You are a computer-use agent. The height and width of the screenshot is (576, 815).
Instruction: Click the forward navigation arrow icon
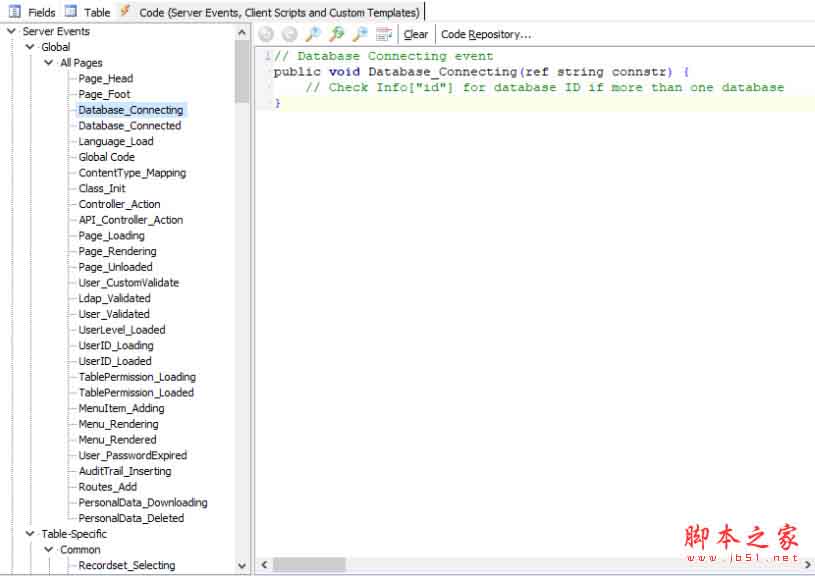coord(289,33)
